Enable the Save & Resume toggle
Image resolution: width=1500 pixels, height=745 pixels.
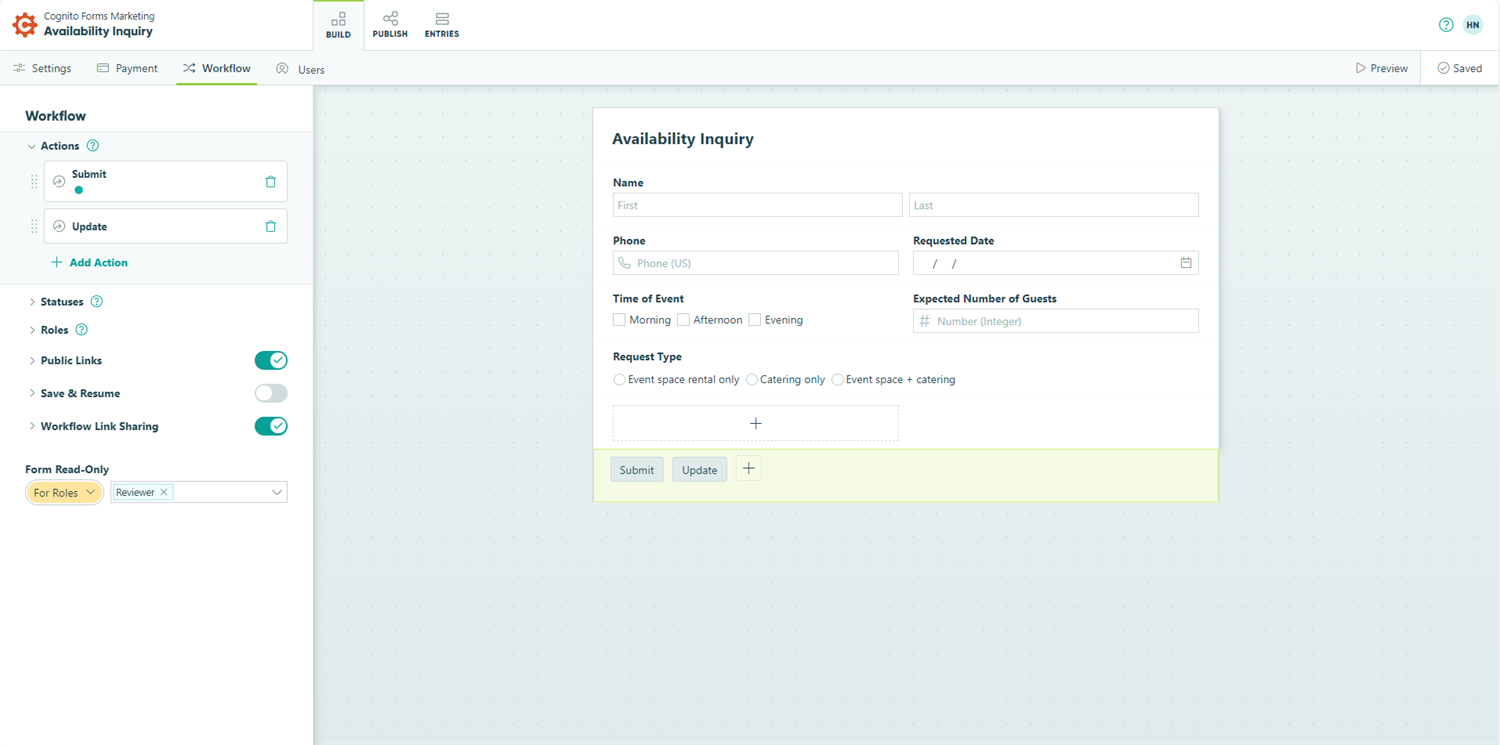[271, 393]
